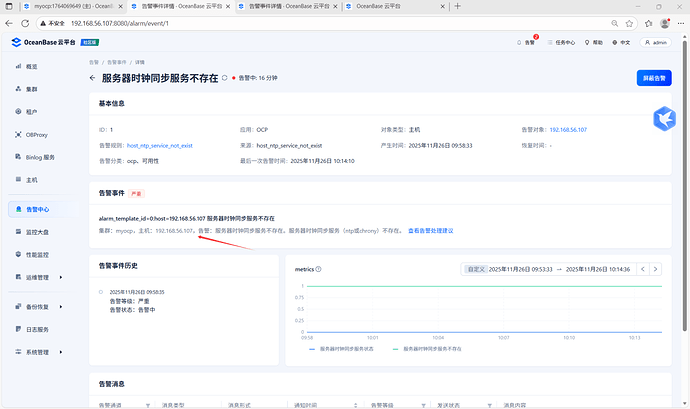The width and height of the screenshot is (690, 409).
Task: Click the 屏蔽告警 button
Action: [x=654, y=77]
